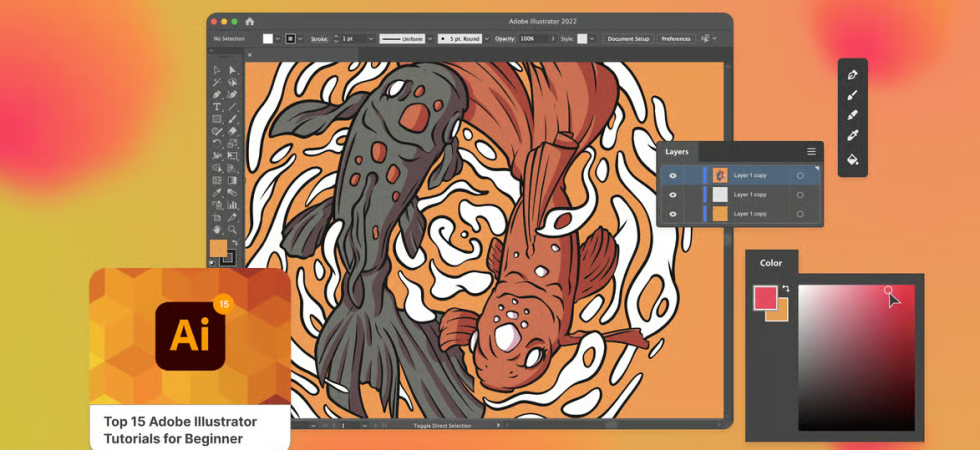This screenshot has width=980, height=450.
Task: Pick the pen nib icon in floating panel
Action: (852, 75)
